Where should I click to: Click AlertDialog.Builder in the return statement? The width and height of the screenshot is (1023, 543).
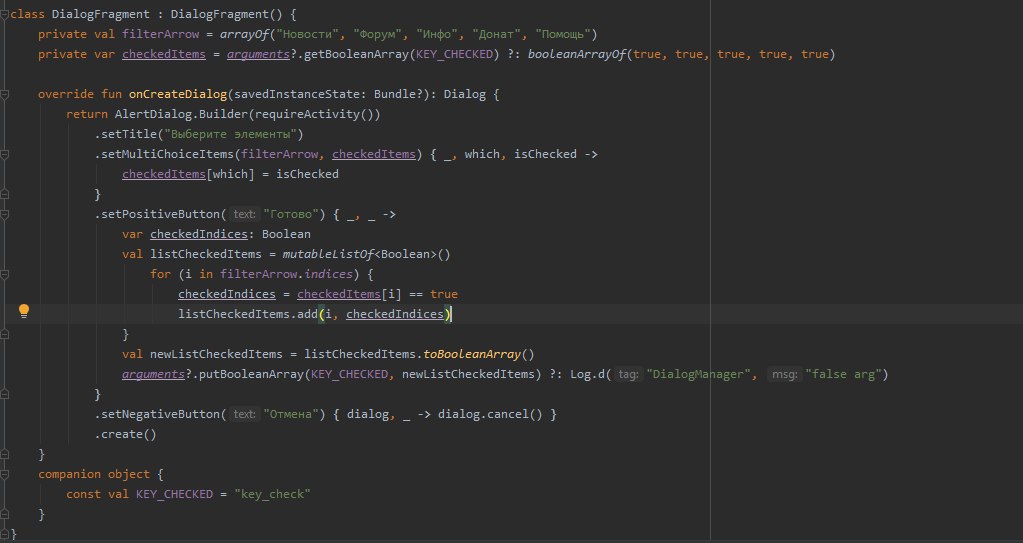point(181,114)
